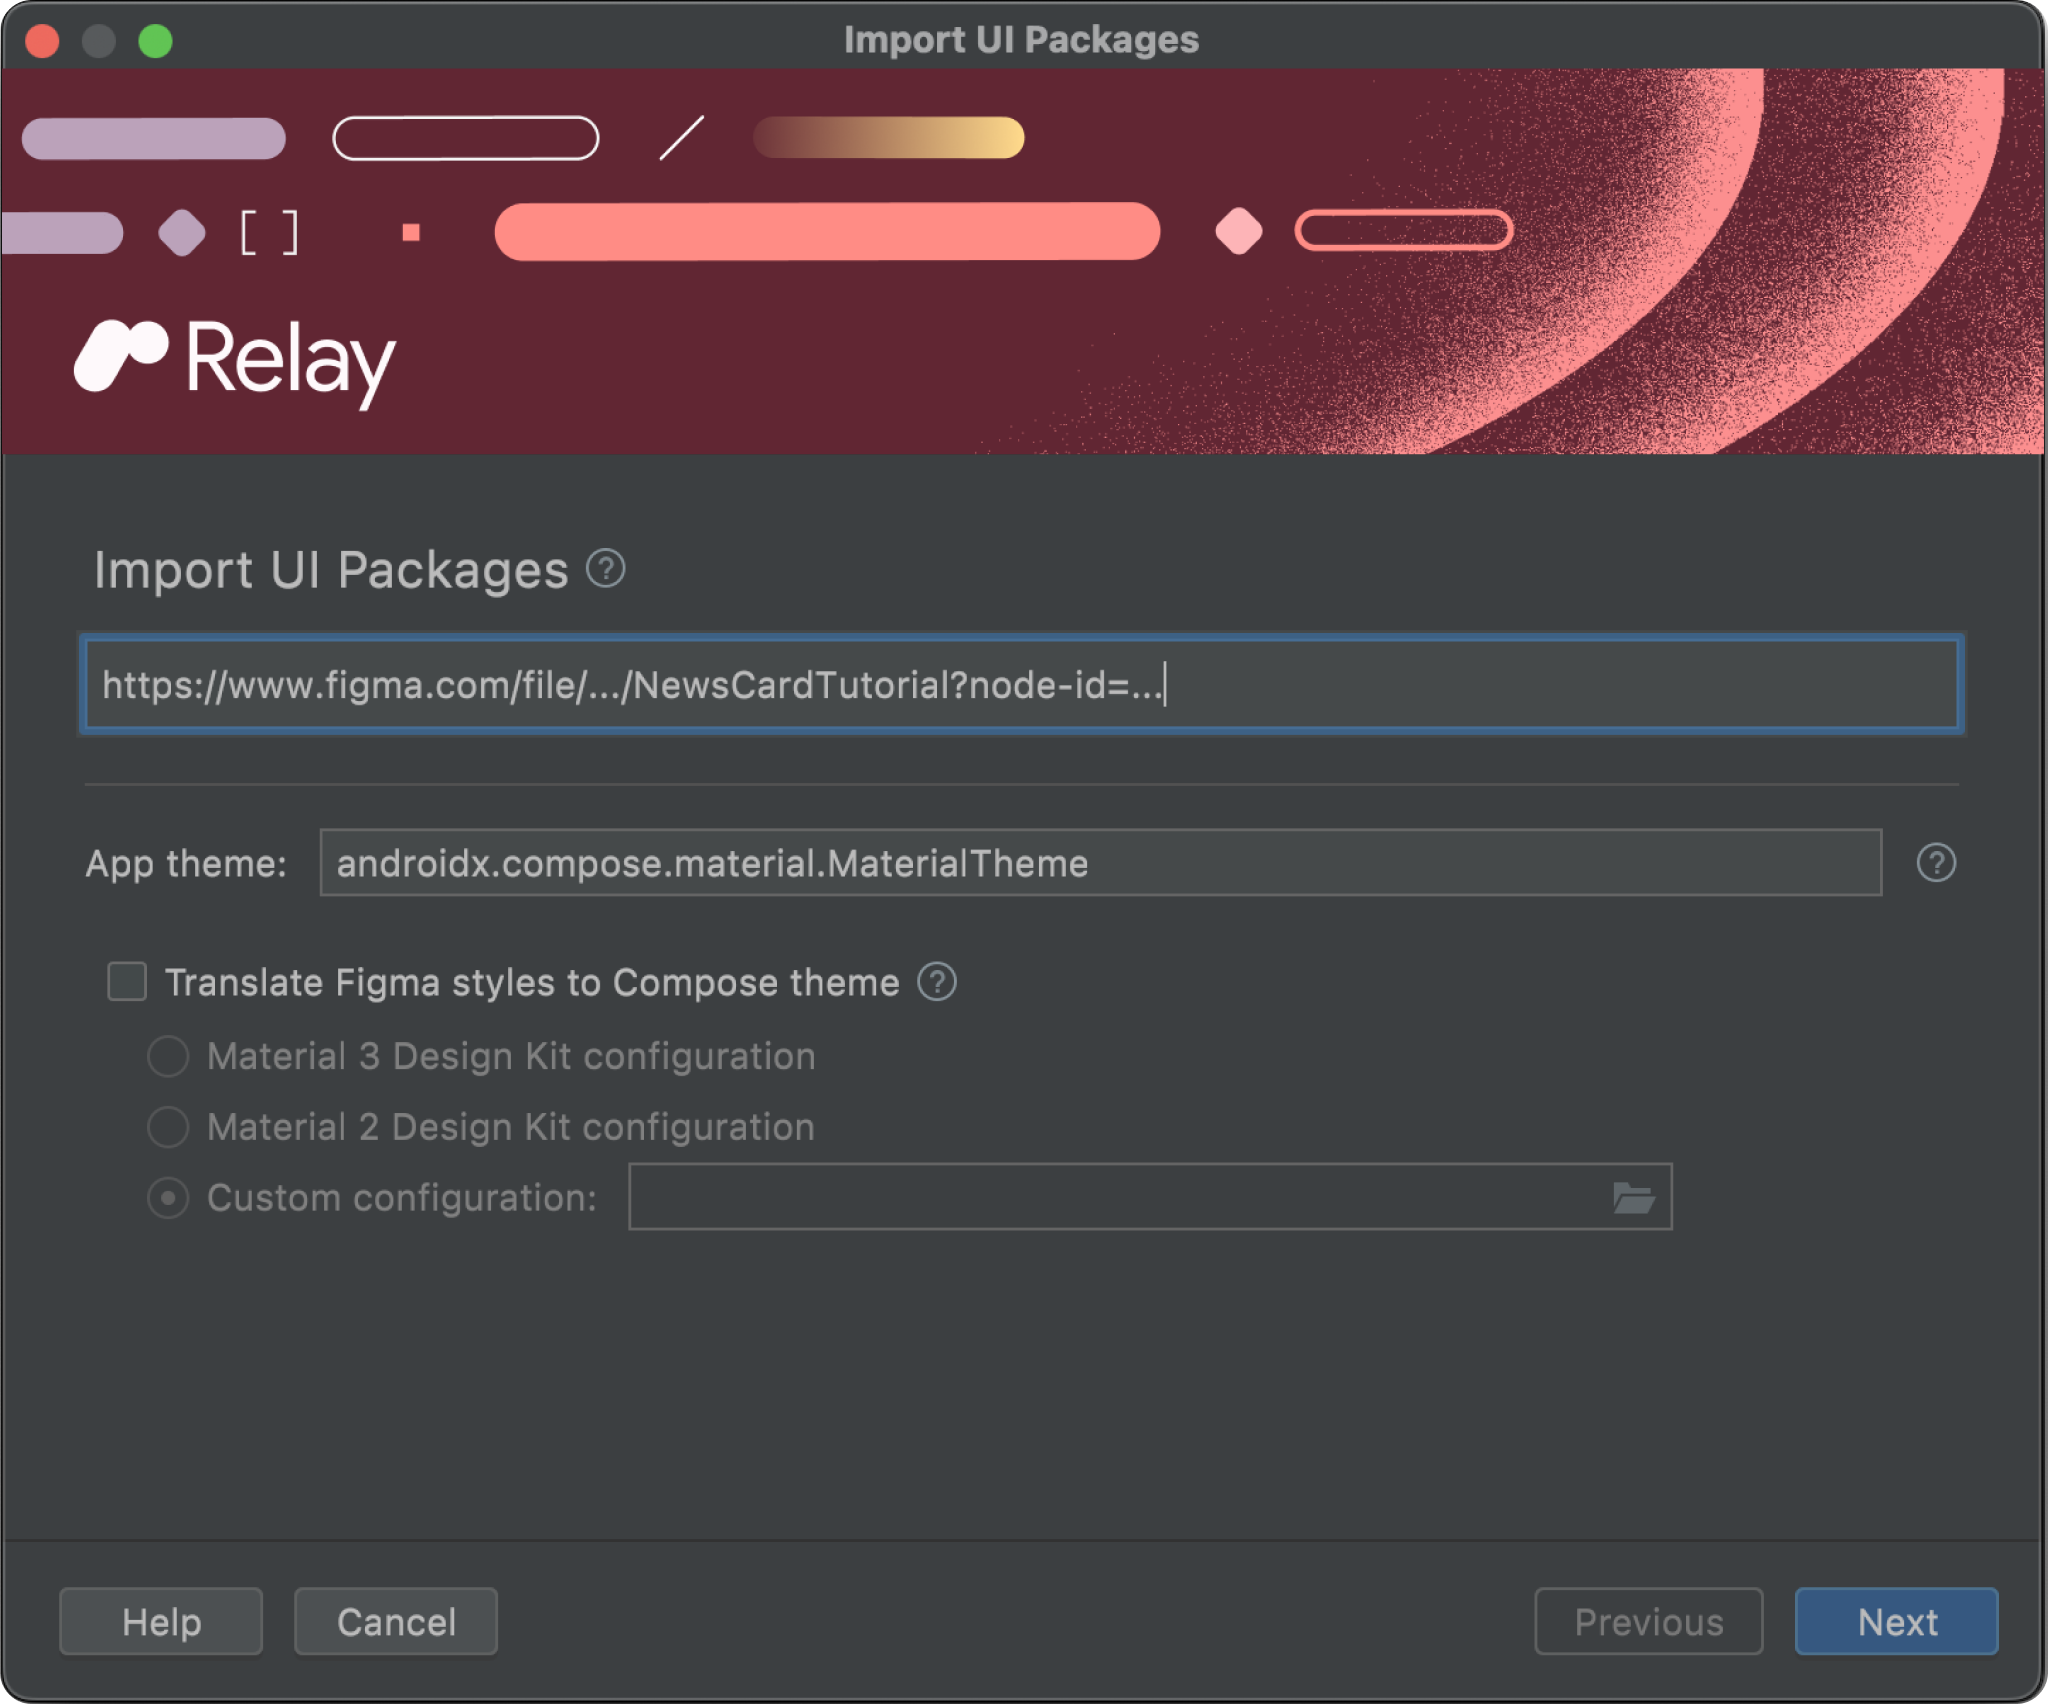Click App theme dropdown field

pos(1102,862)
